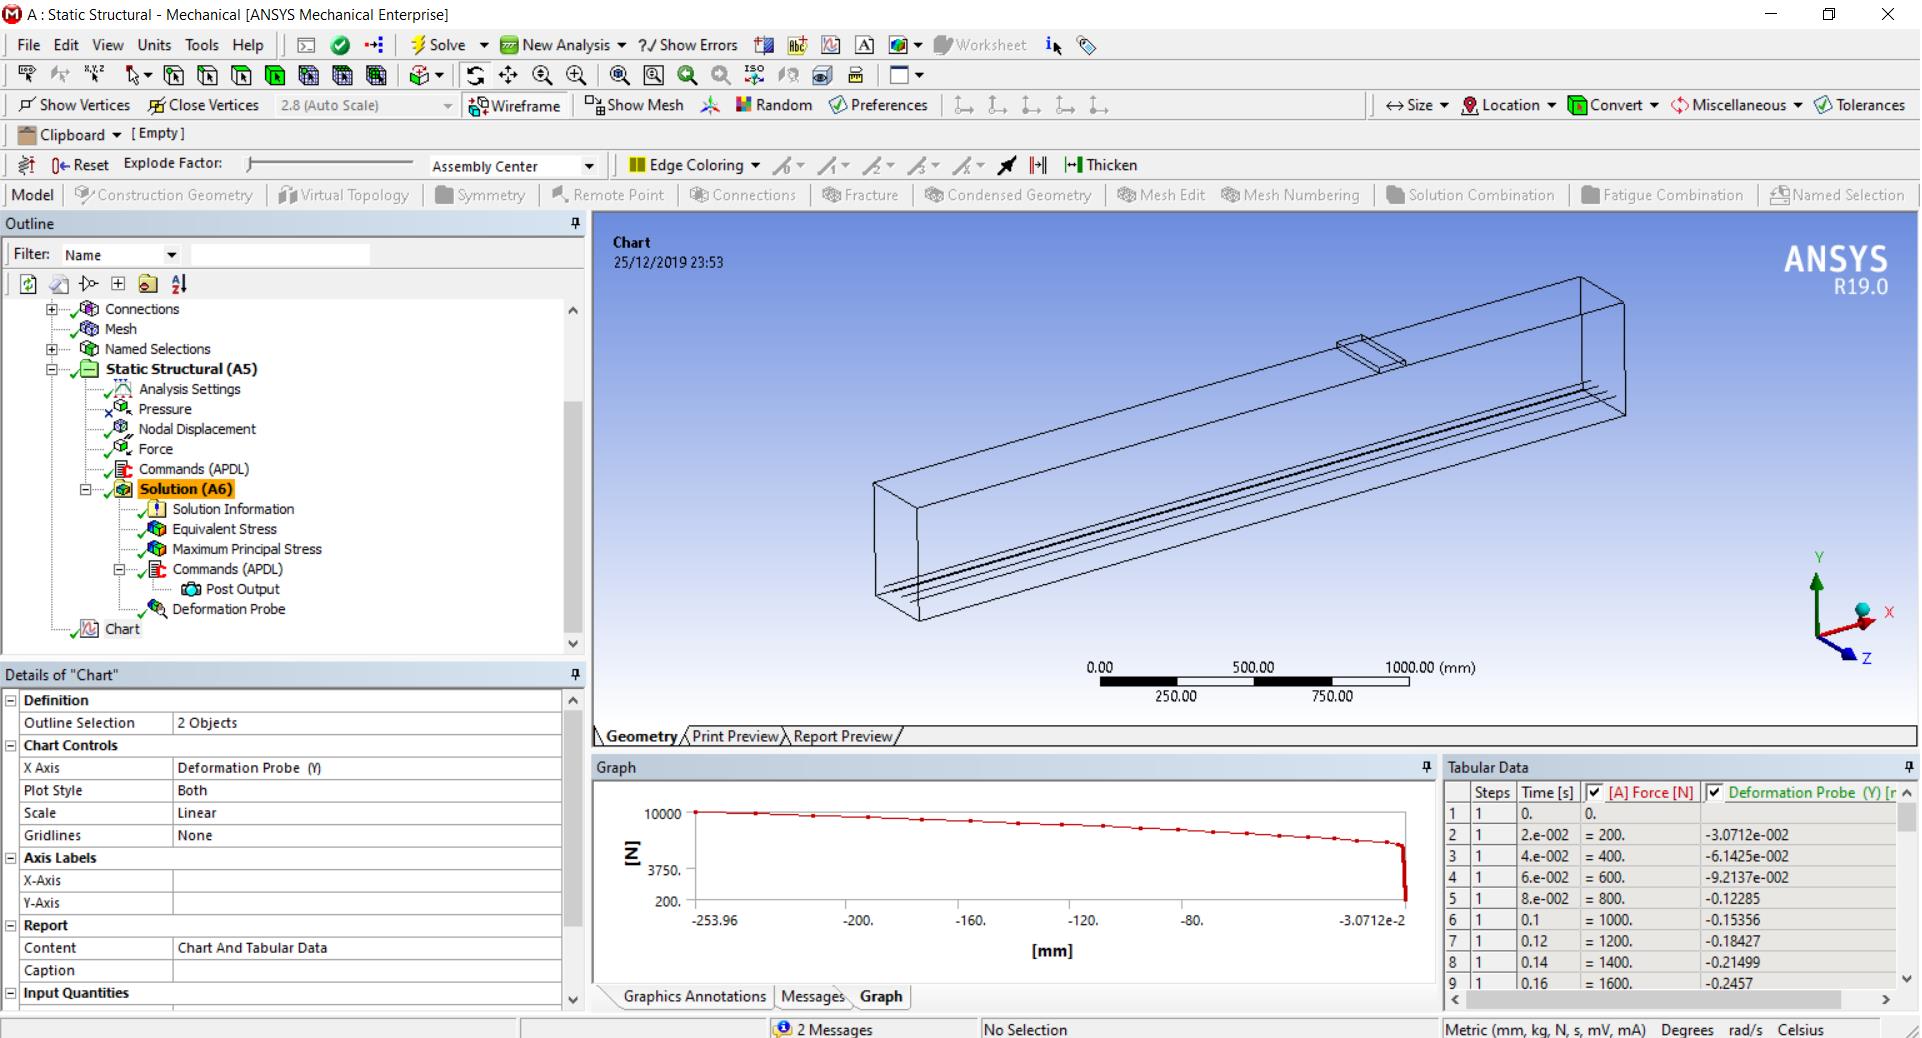Open the Tools menu
The image size is (1922, 1038).
pos(201,45)
